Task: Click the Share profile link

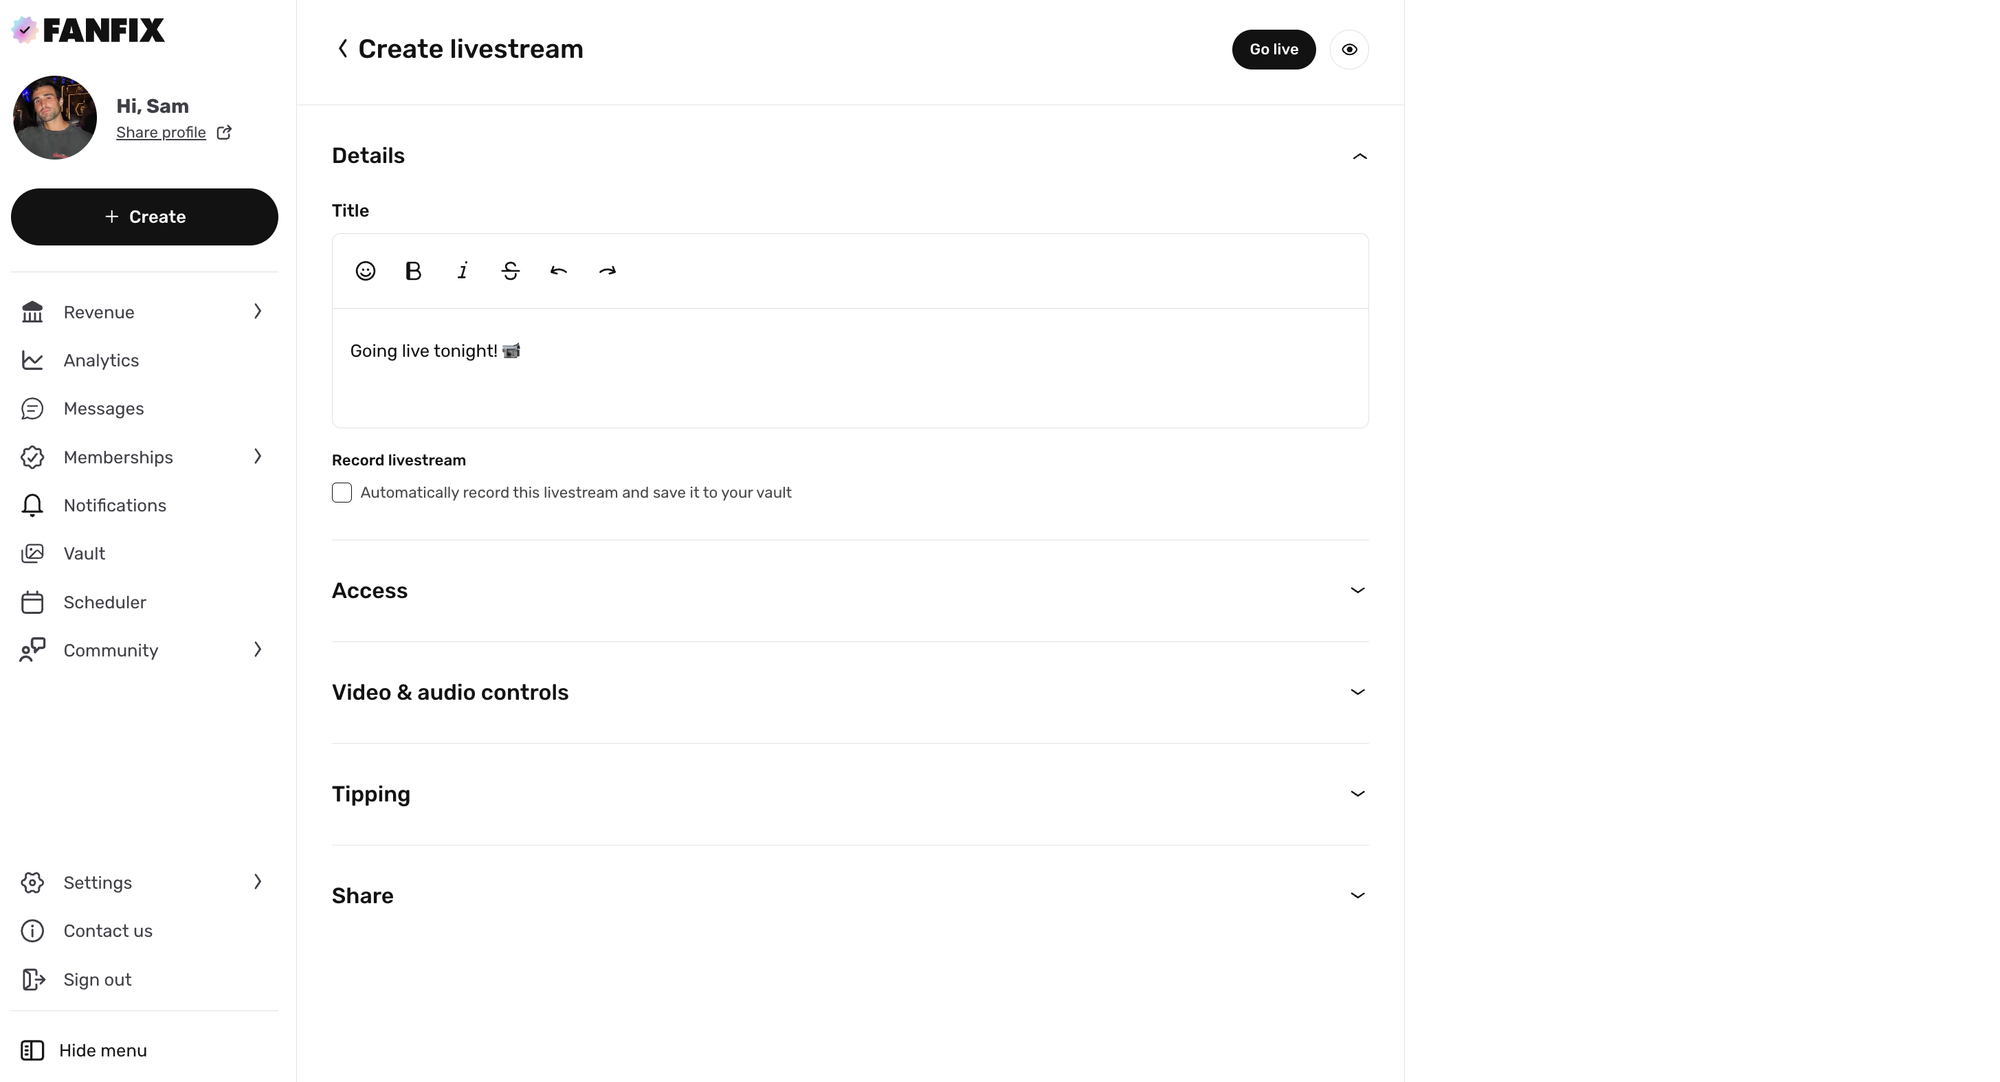Action: coord(161,133)
